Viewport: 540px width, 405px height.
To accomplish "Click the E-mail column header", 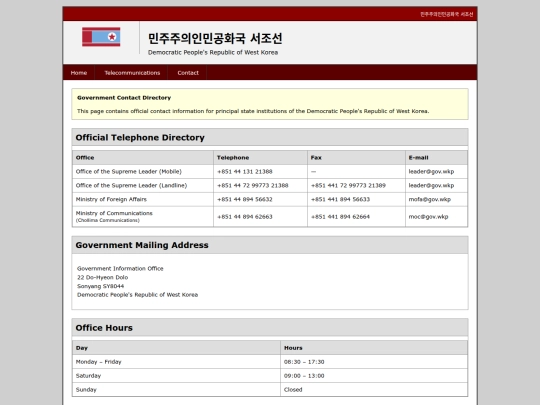I will tap(436, 158).
